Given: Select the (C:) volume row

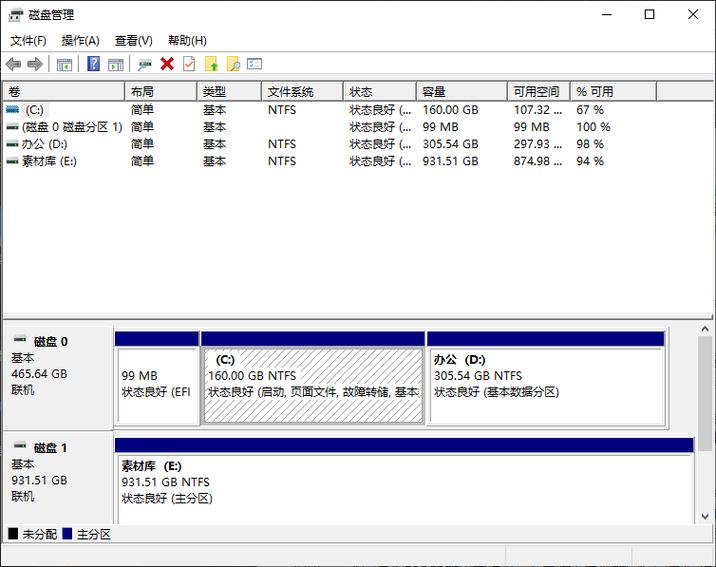Looking at the screenshot, I should (x=331, y=110).
